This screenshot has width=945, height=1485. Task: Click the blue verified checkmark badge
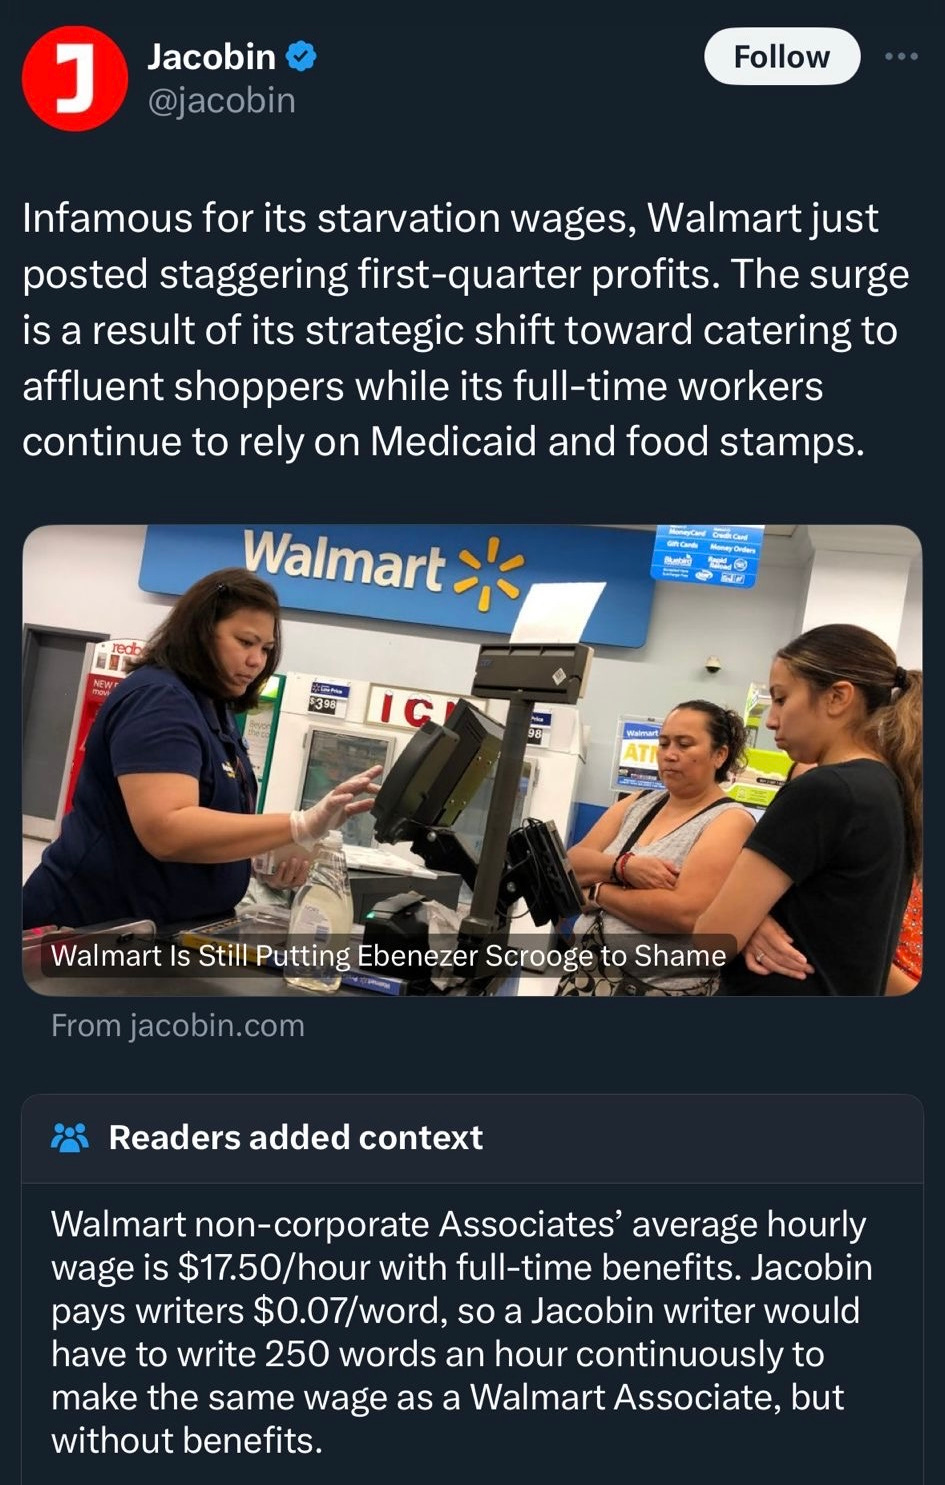click(x=301, y=57)
